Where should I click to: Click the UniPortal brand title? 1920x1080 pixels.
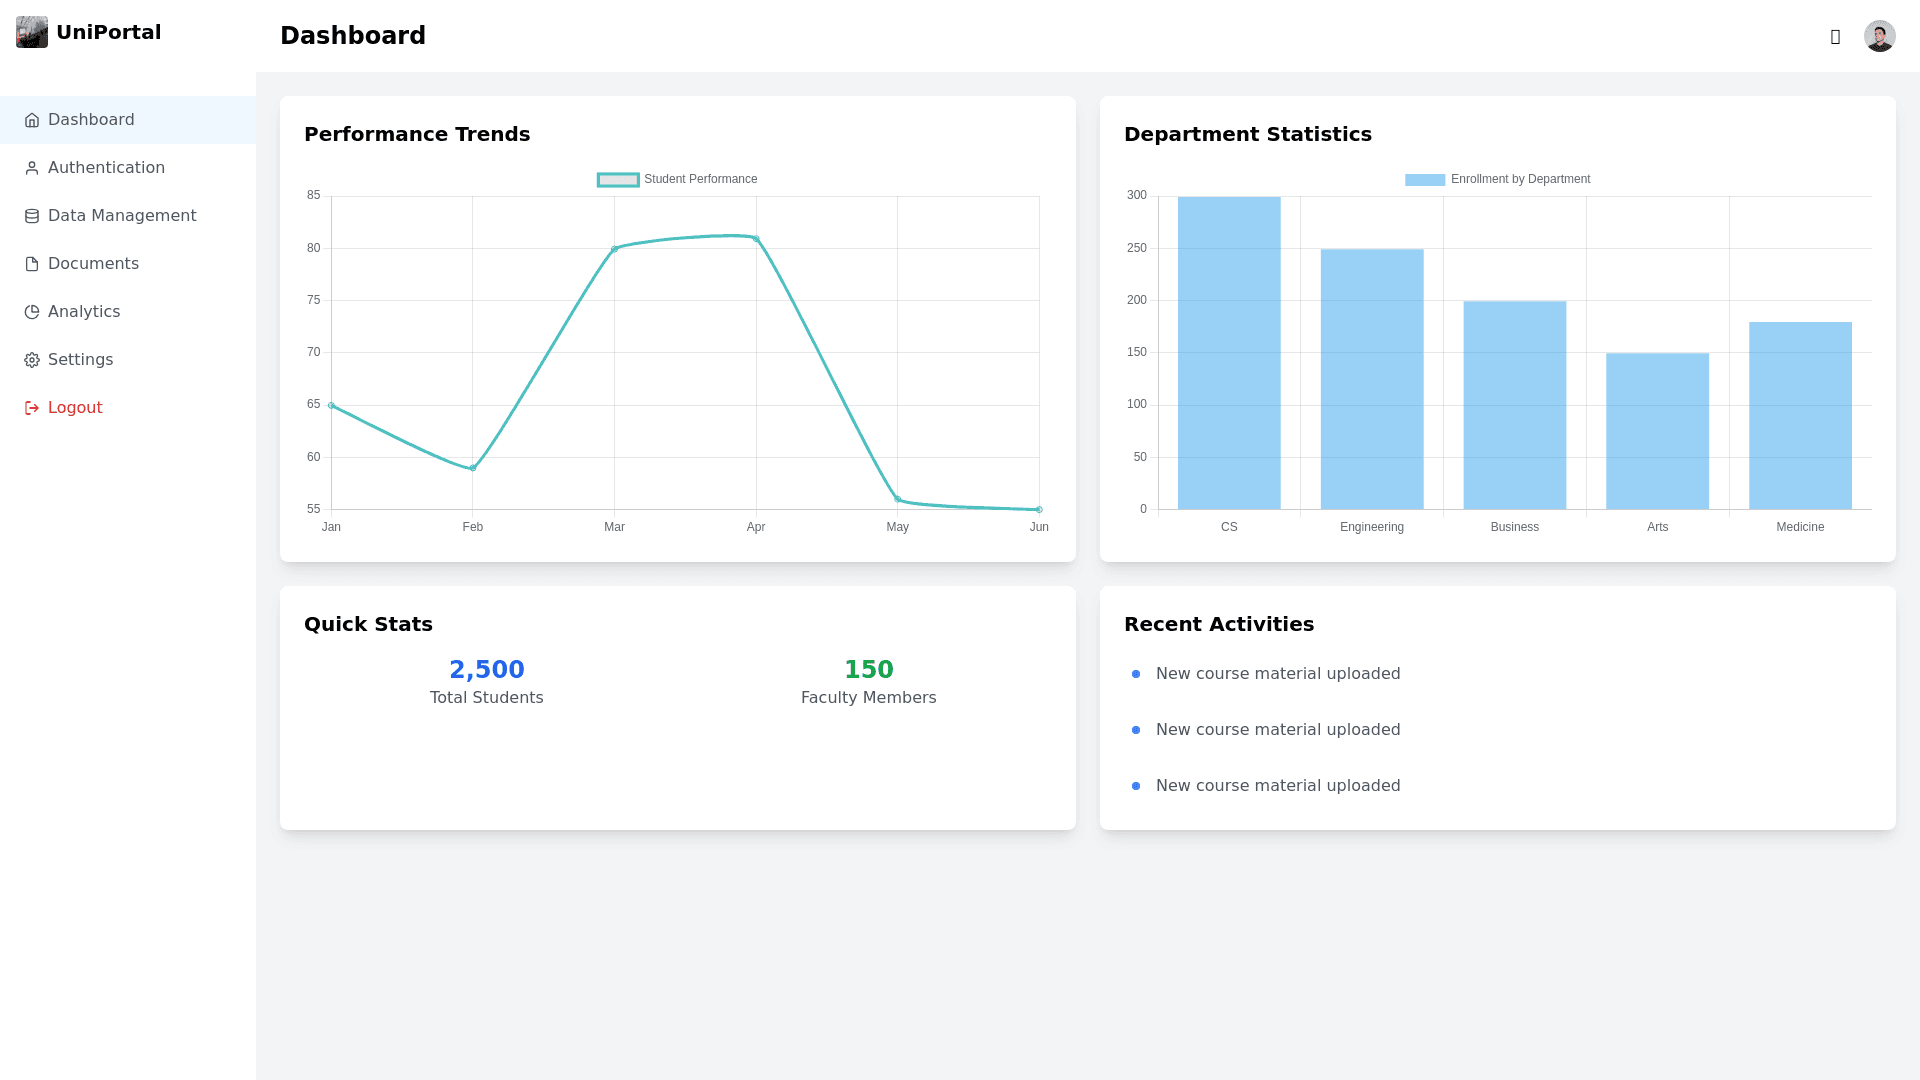(x=108, y=32)
